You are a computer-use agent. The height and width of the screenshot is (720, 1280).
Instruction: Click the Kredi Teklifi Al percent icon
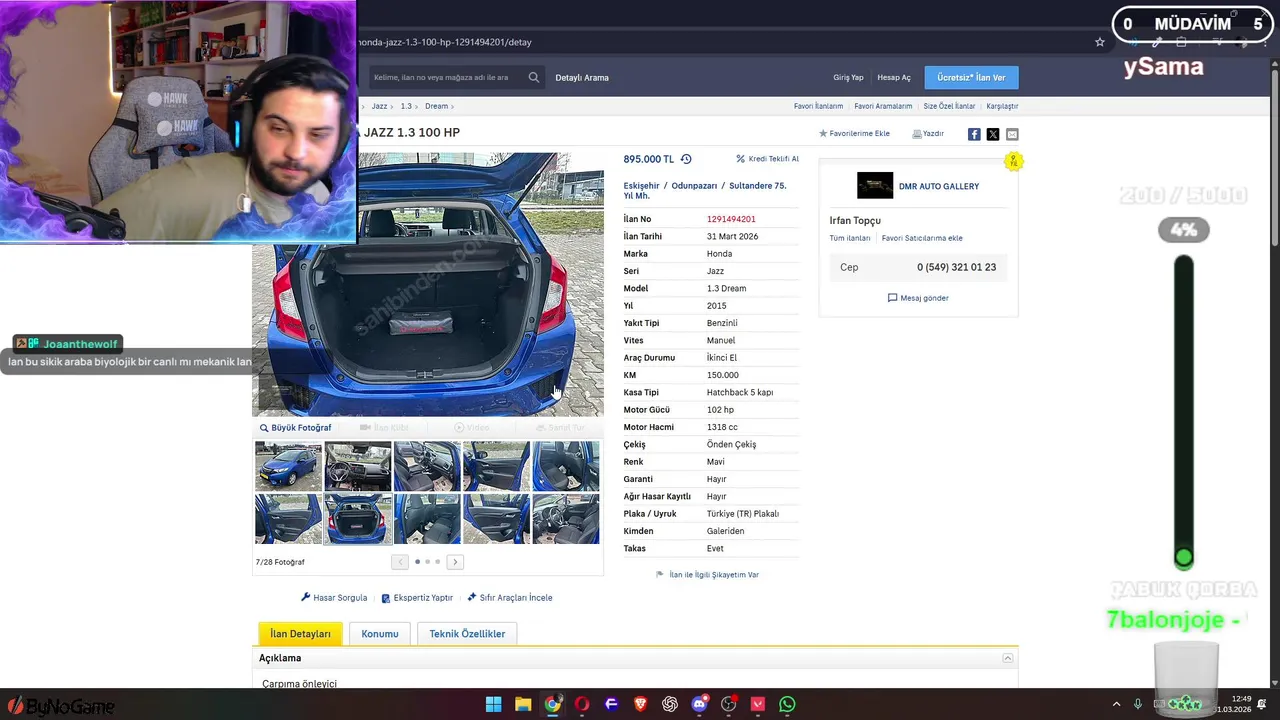pyautogui.click(x=741, y=159)
